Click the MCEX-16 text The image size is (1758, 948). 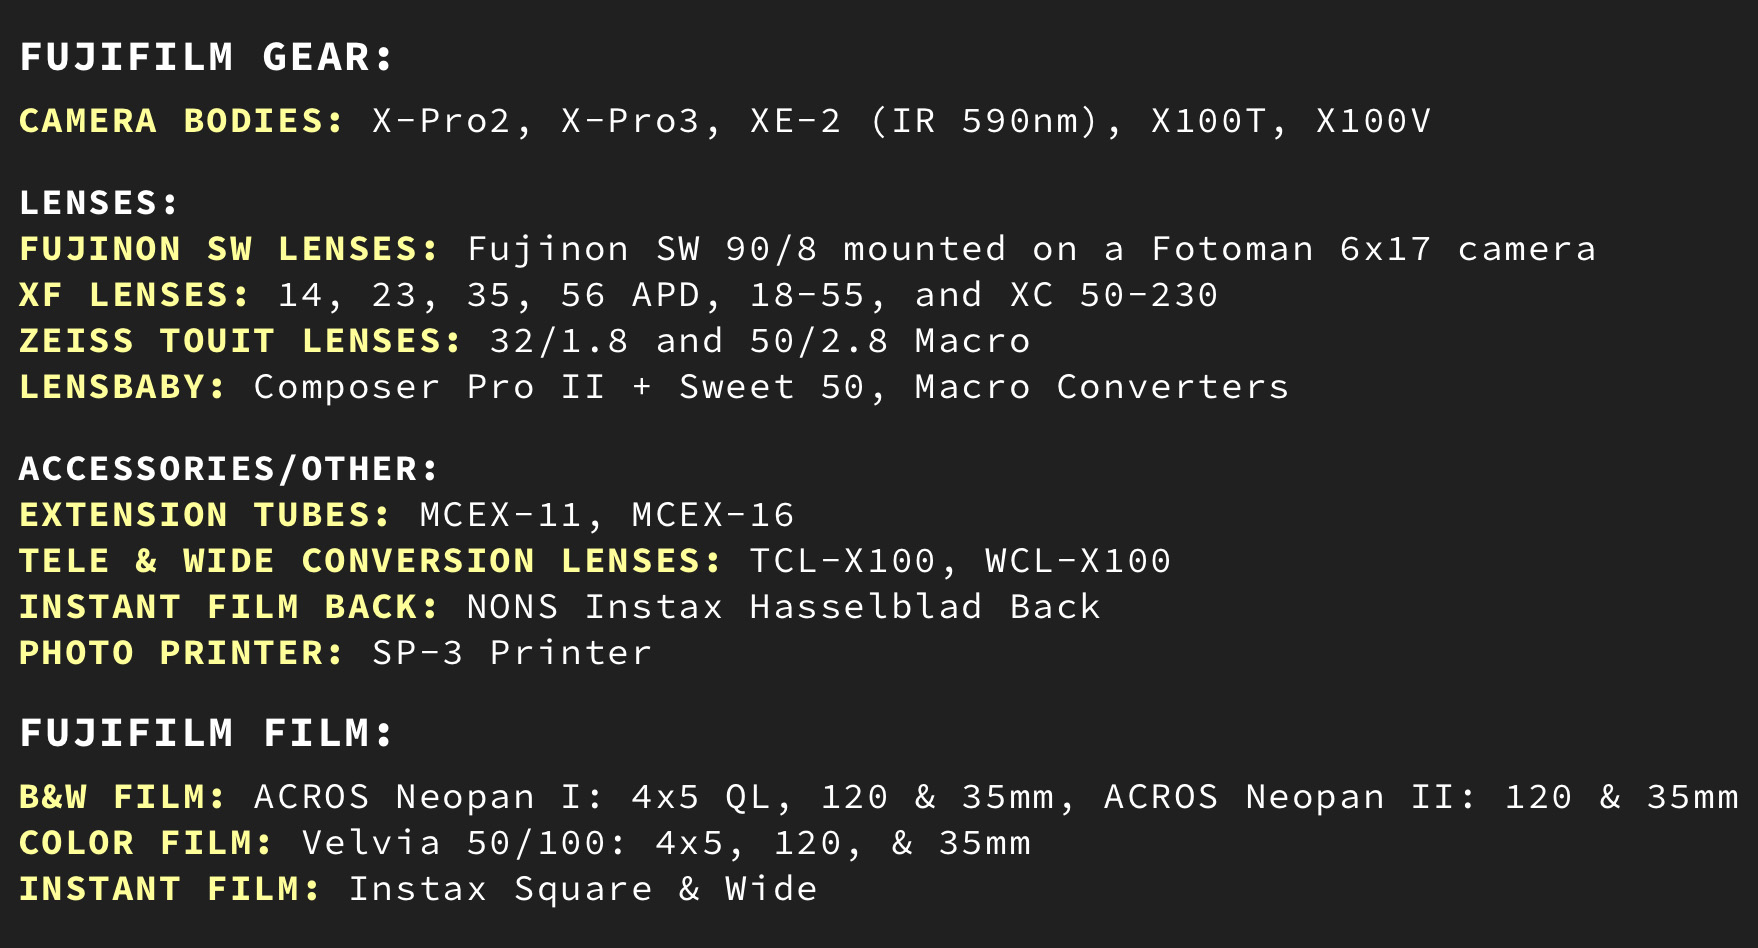pyautogui.click(x=713, y=515)
